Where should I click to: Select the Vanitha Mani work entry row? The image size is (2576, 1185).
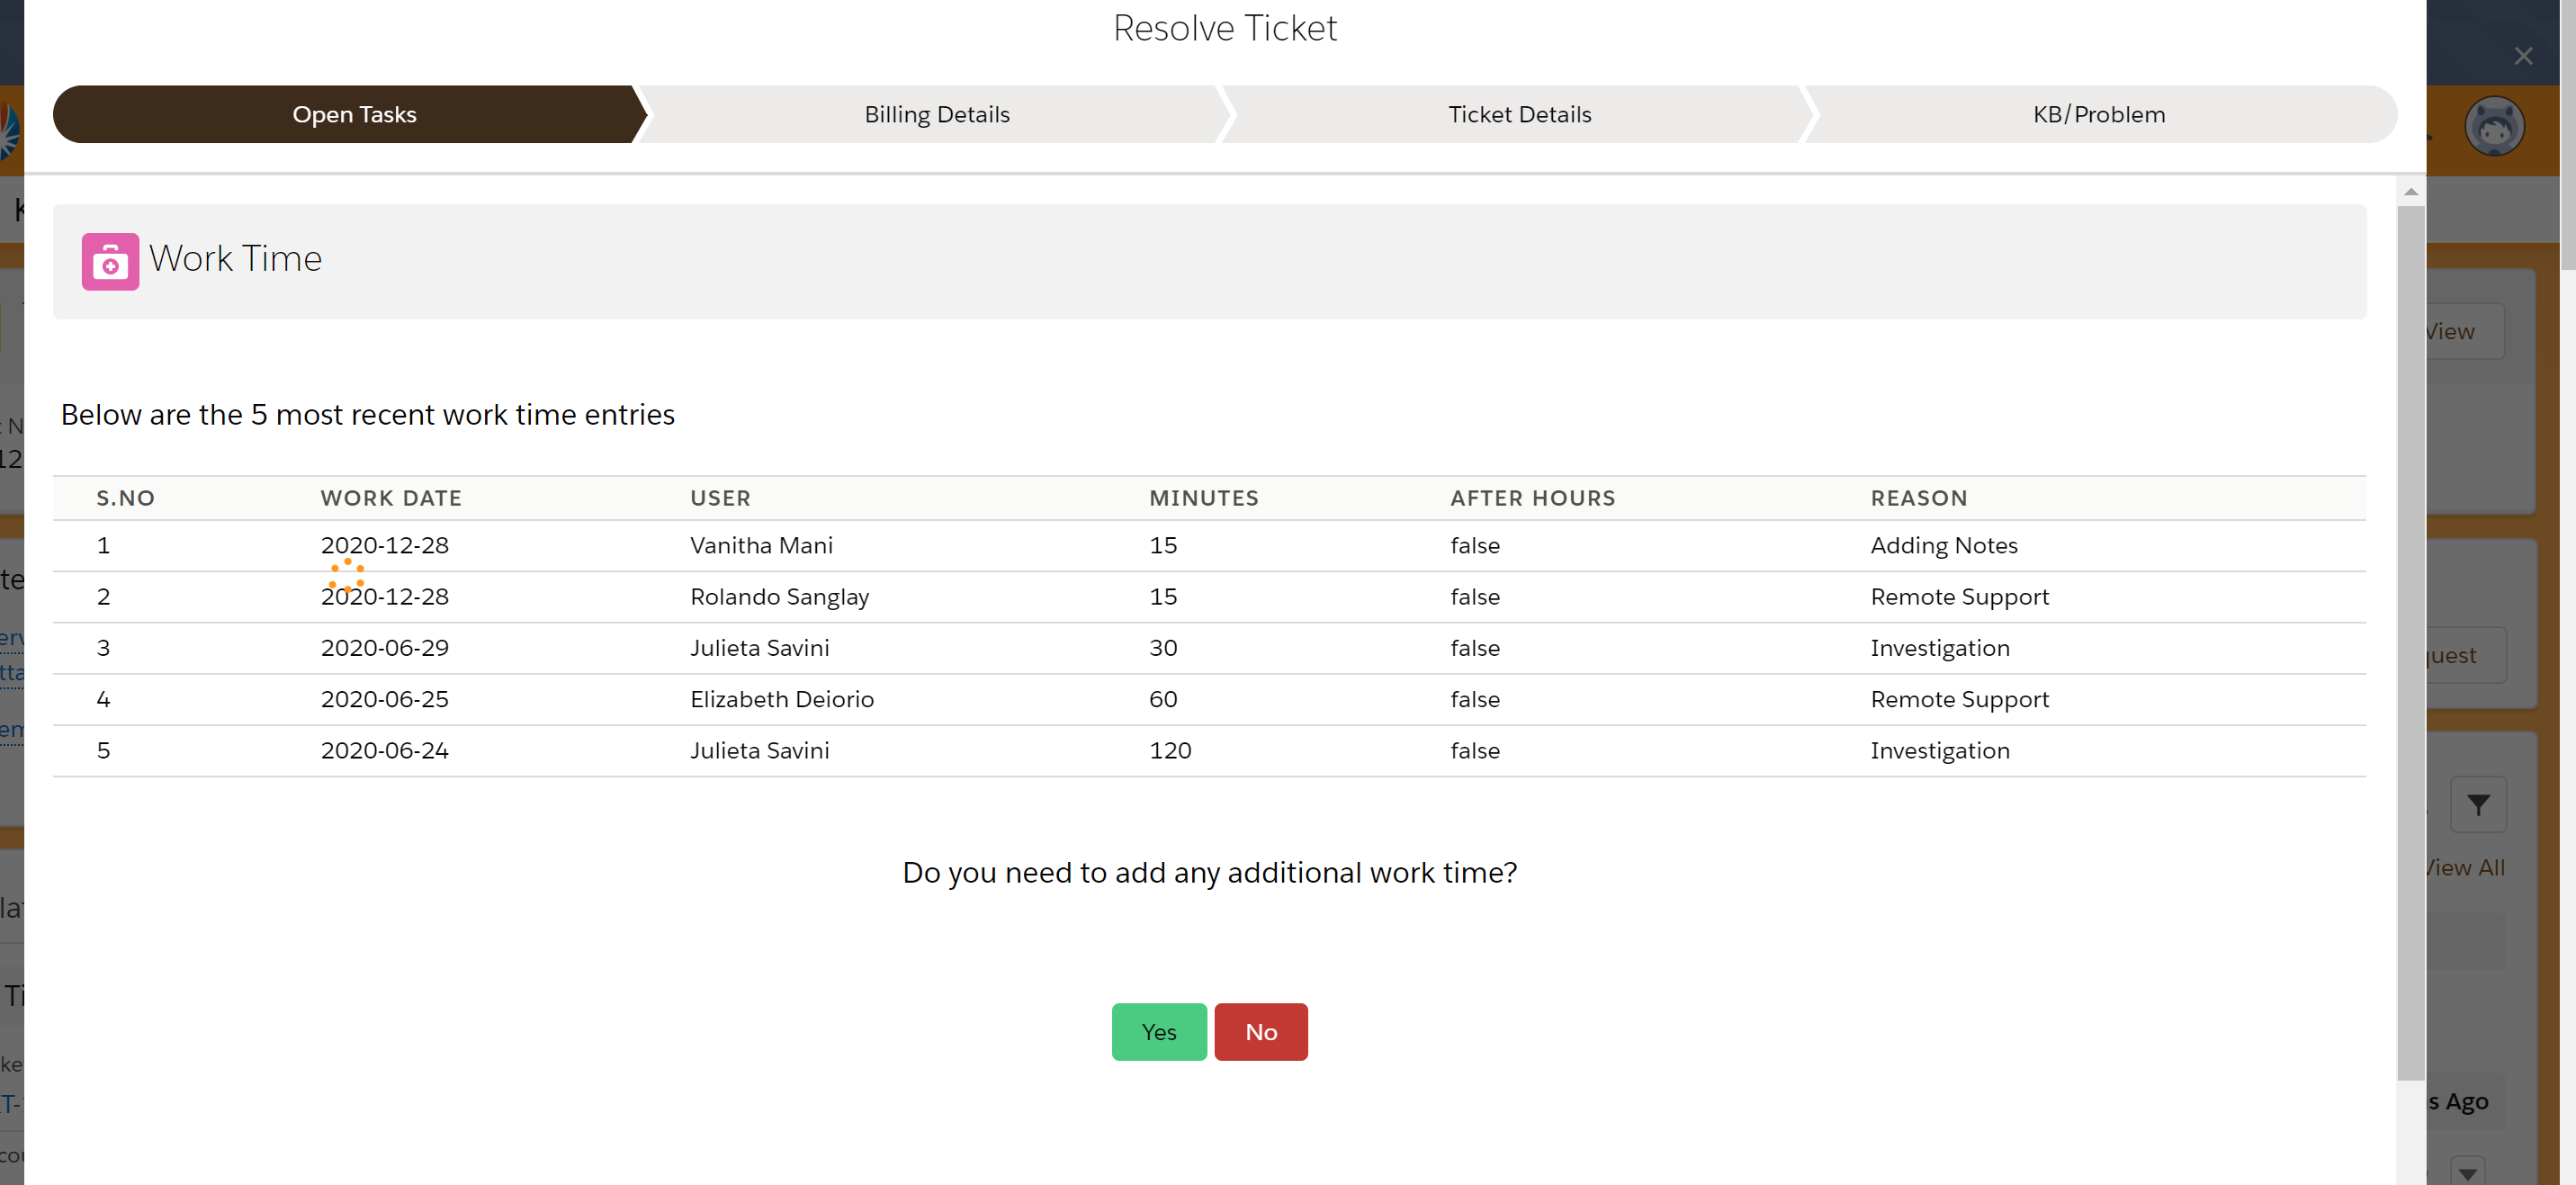point(761,546)
